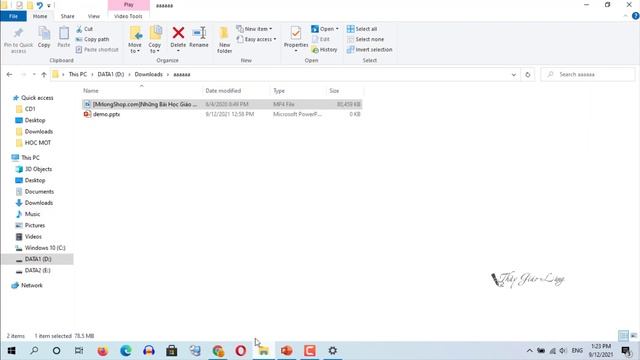Open the Windows Start menu
Screen dimensions: 640x360
point(11,351)
